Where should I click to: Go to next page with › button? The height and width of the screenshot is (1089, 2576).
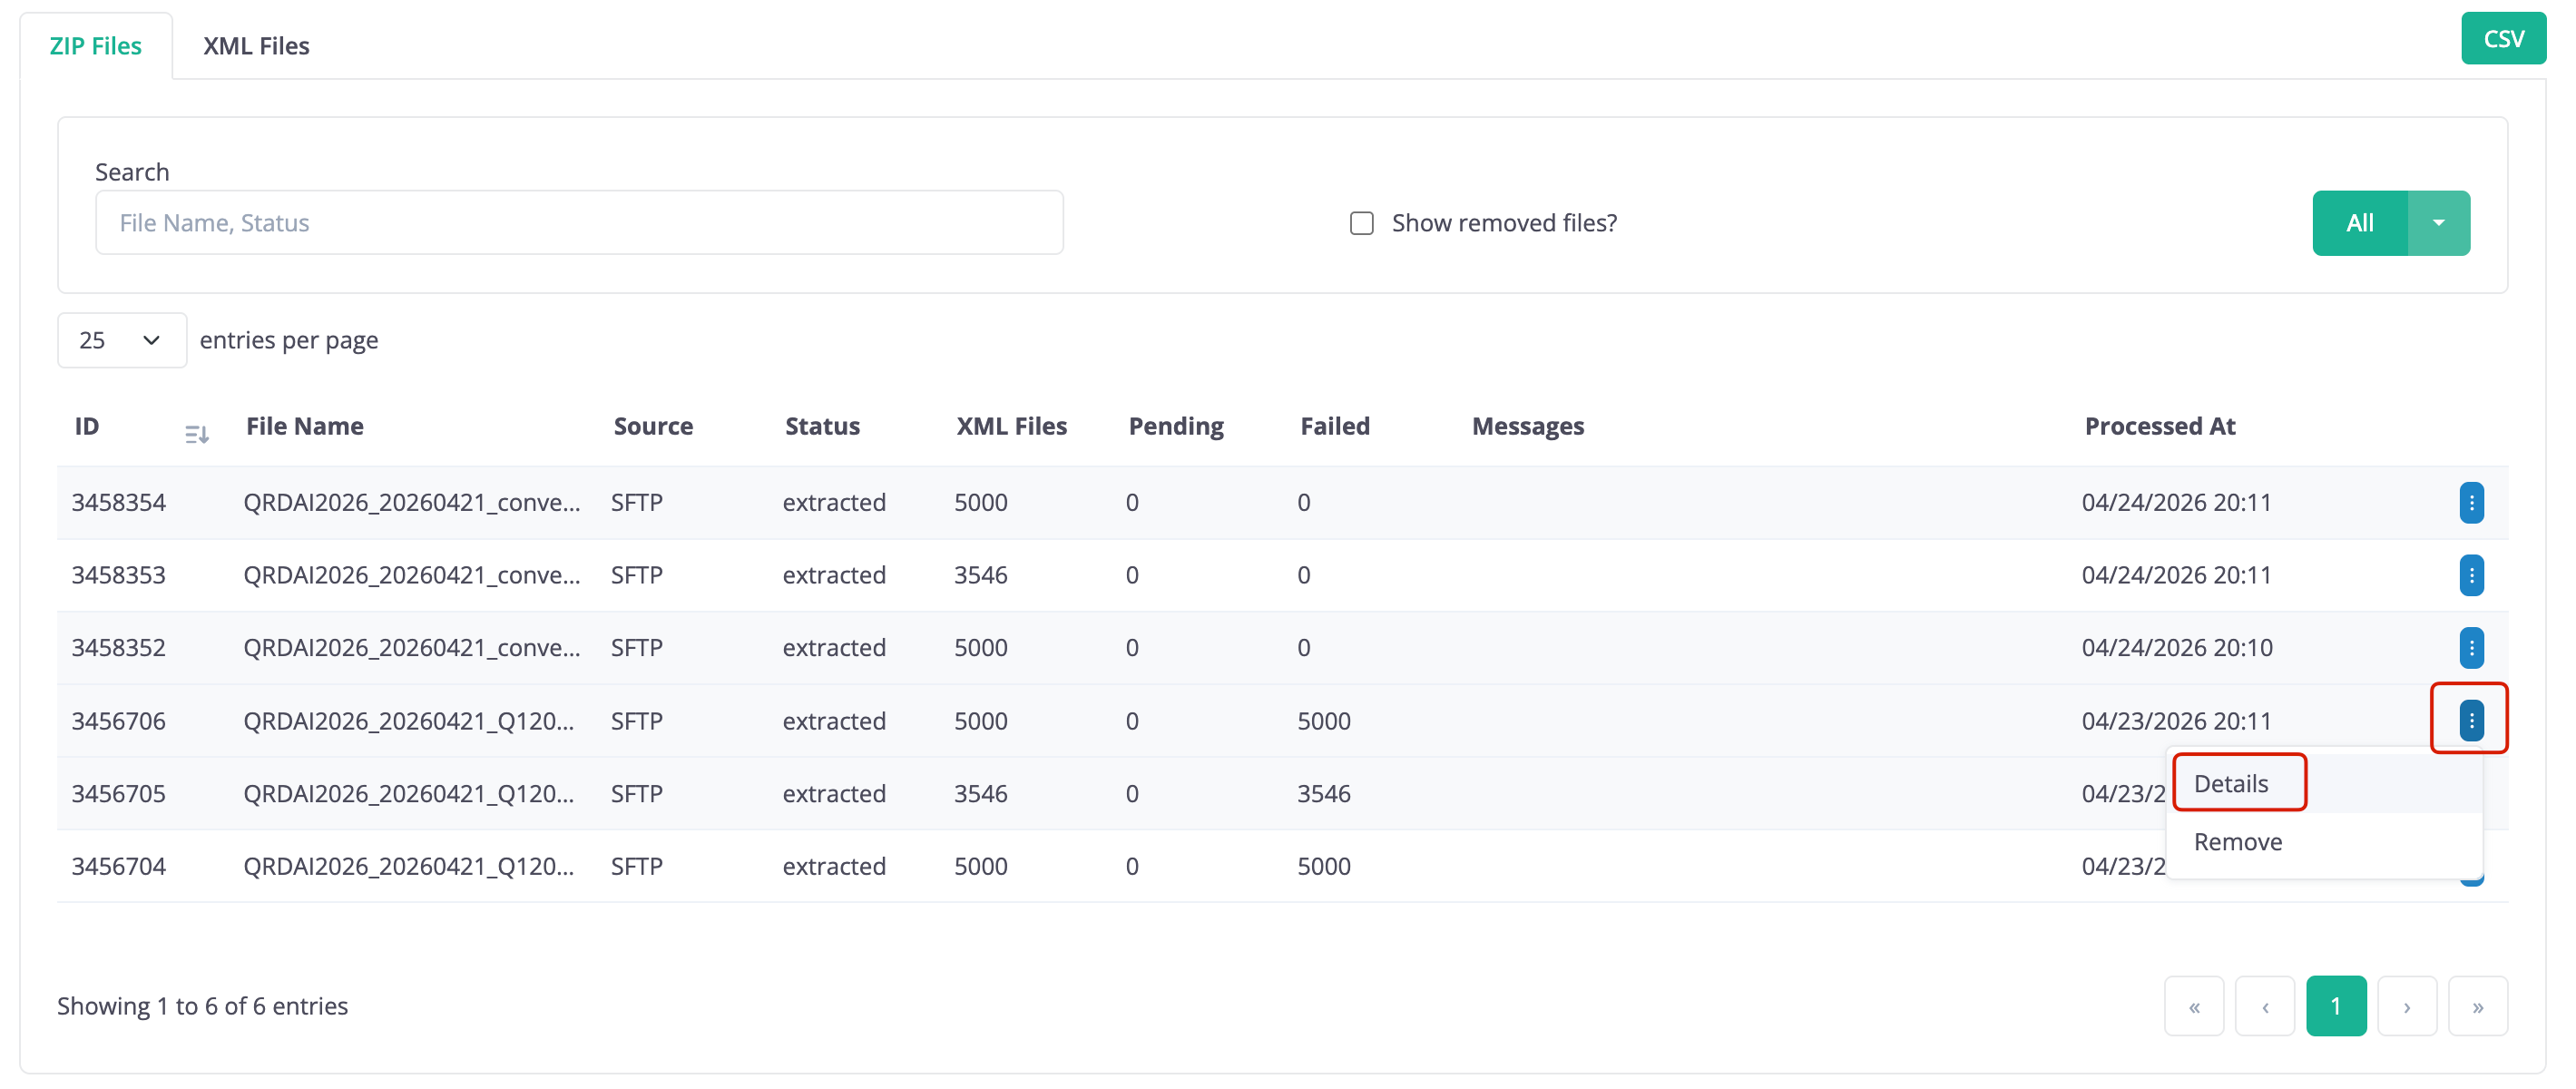pyautogui.click(x=2406, y=1006)
